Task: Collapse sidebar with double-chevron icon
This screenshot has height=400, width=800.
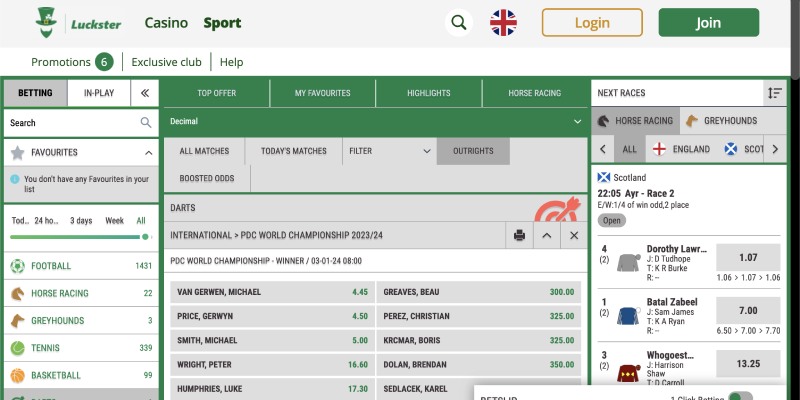Action: [145, 93]
